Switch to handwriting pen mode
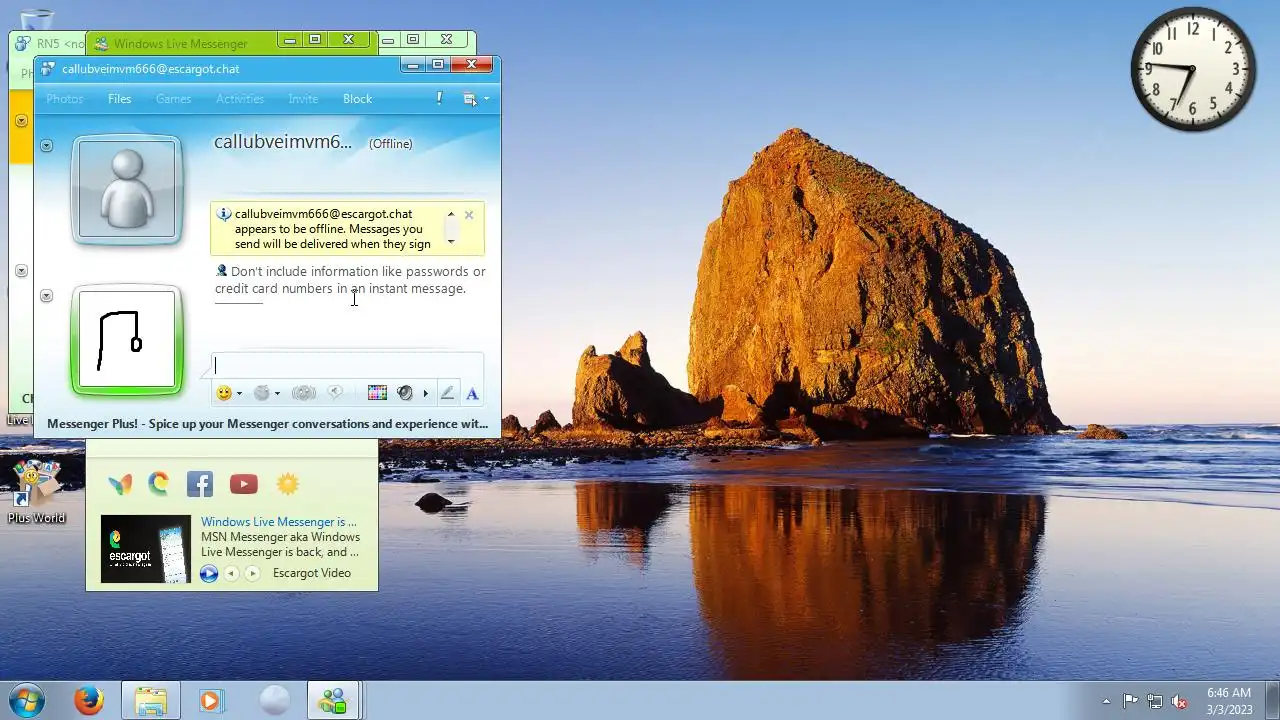This screenshot has height=720, width=1280. click(x=447, y=393)
